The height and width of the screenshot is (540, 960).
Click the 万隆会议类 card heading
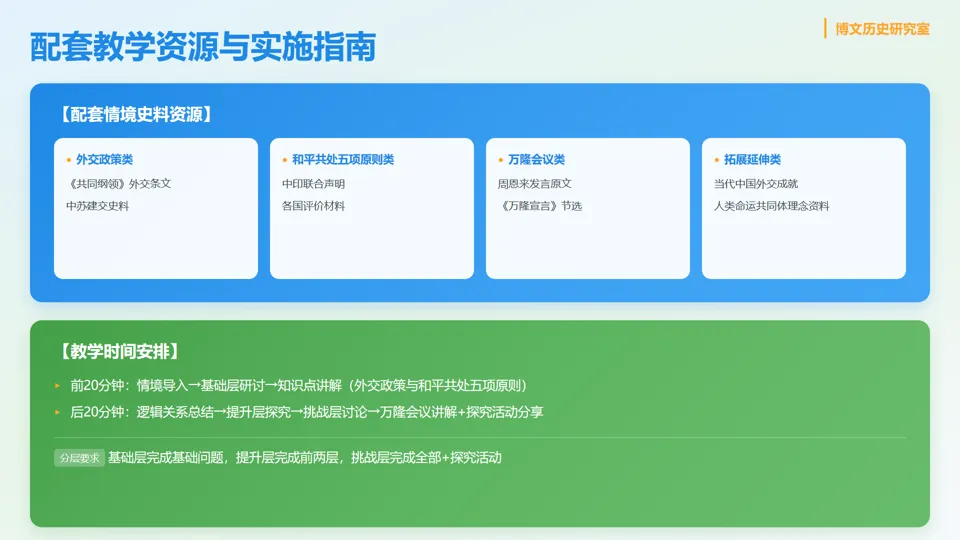pyautogui.click(x=536, y=159)
